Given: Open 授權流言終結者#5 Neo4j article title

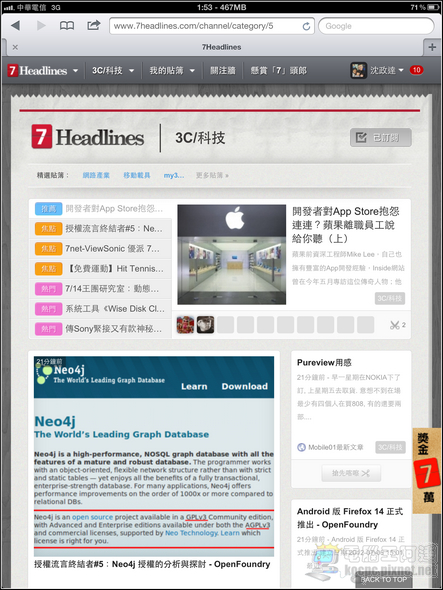Looking at the screenshot, I should click(x=152, y=564).
